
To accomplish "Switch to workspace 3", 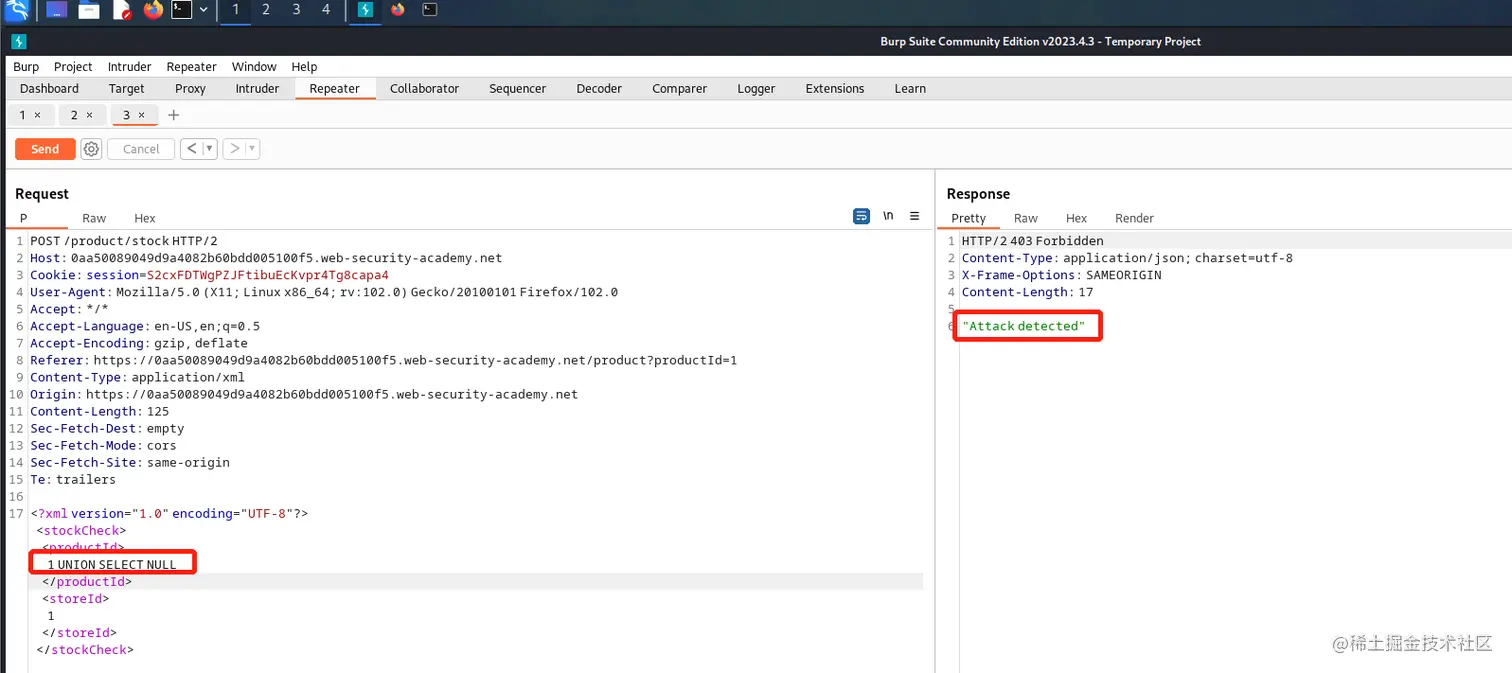I will click(x=296, y=10).
